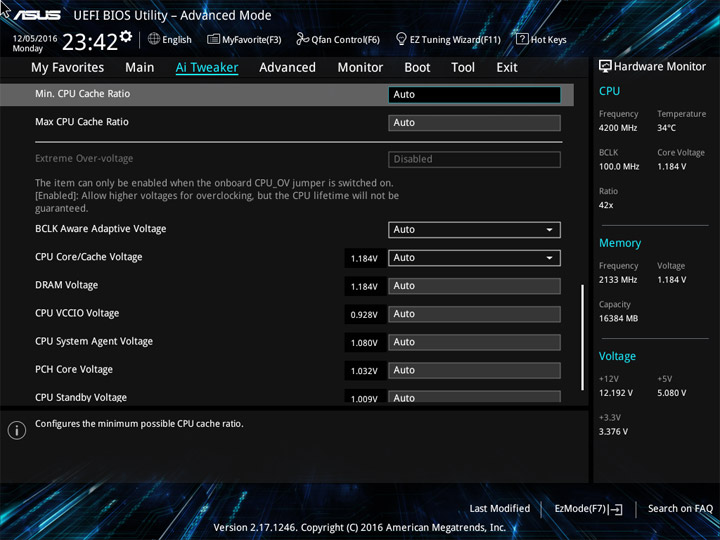Click the 0.928V VCCIO reading
Image resolution: width=720 pixels, height=540 pixels.
click(364, 315)
